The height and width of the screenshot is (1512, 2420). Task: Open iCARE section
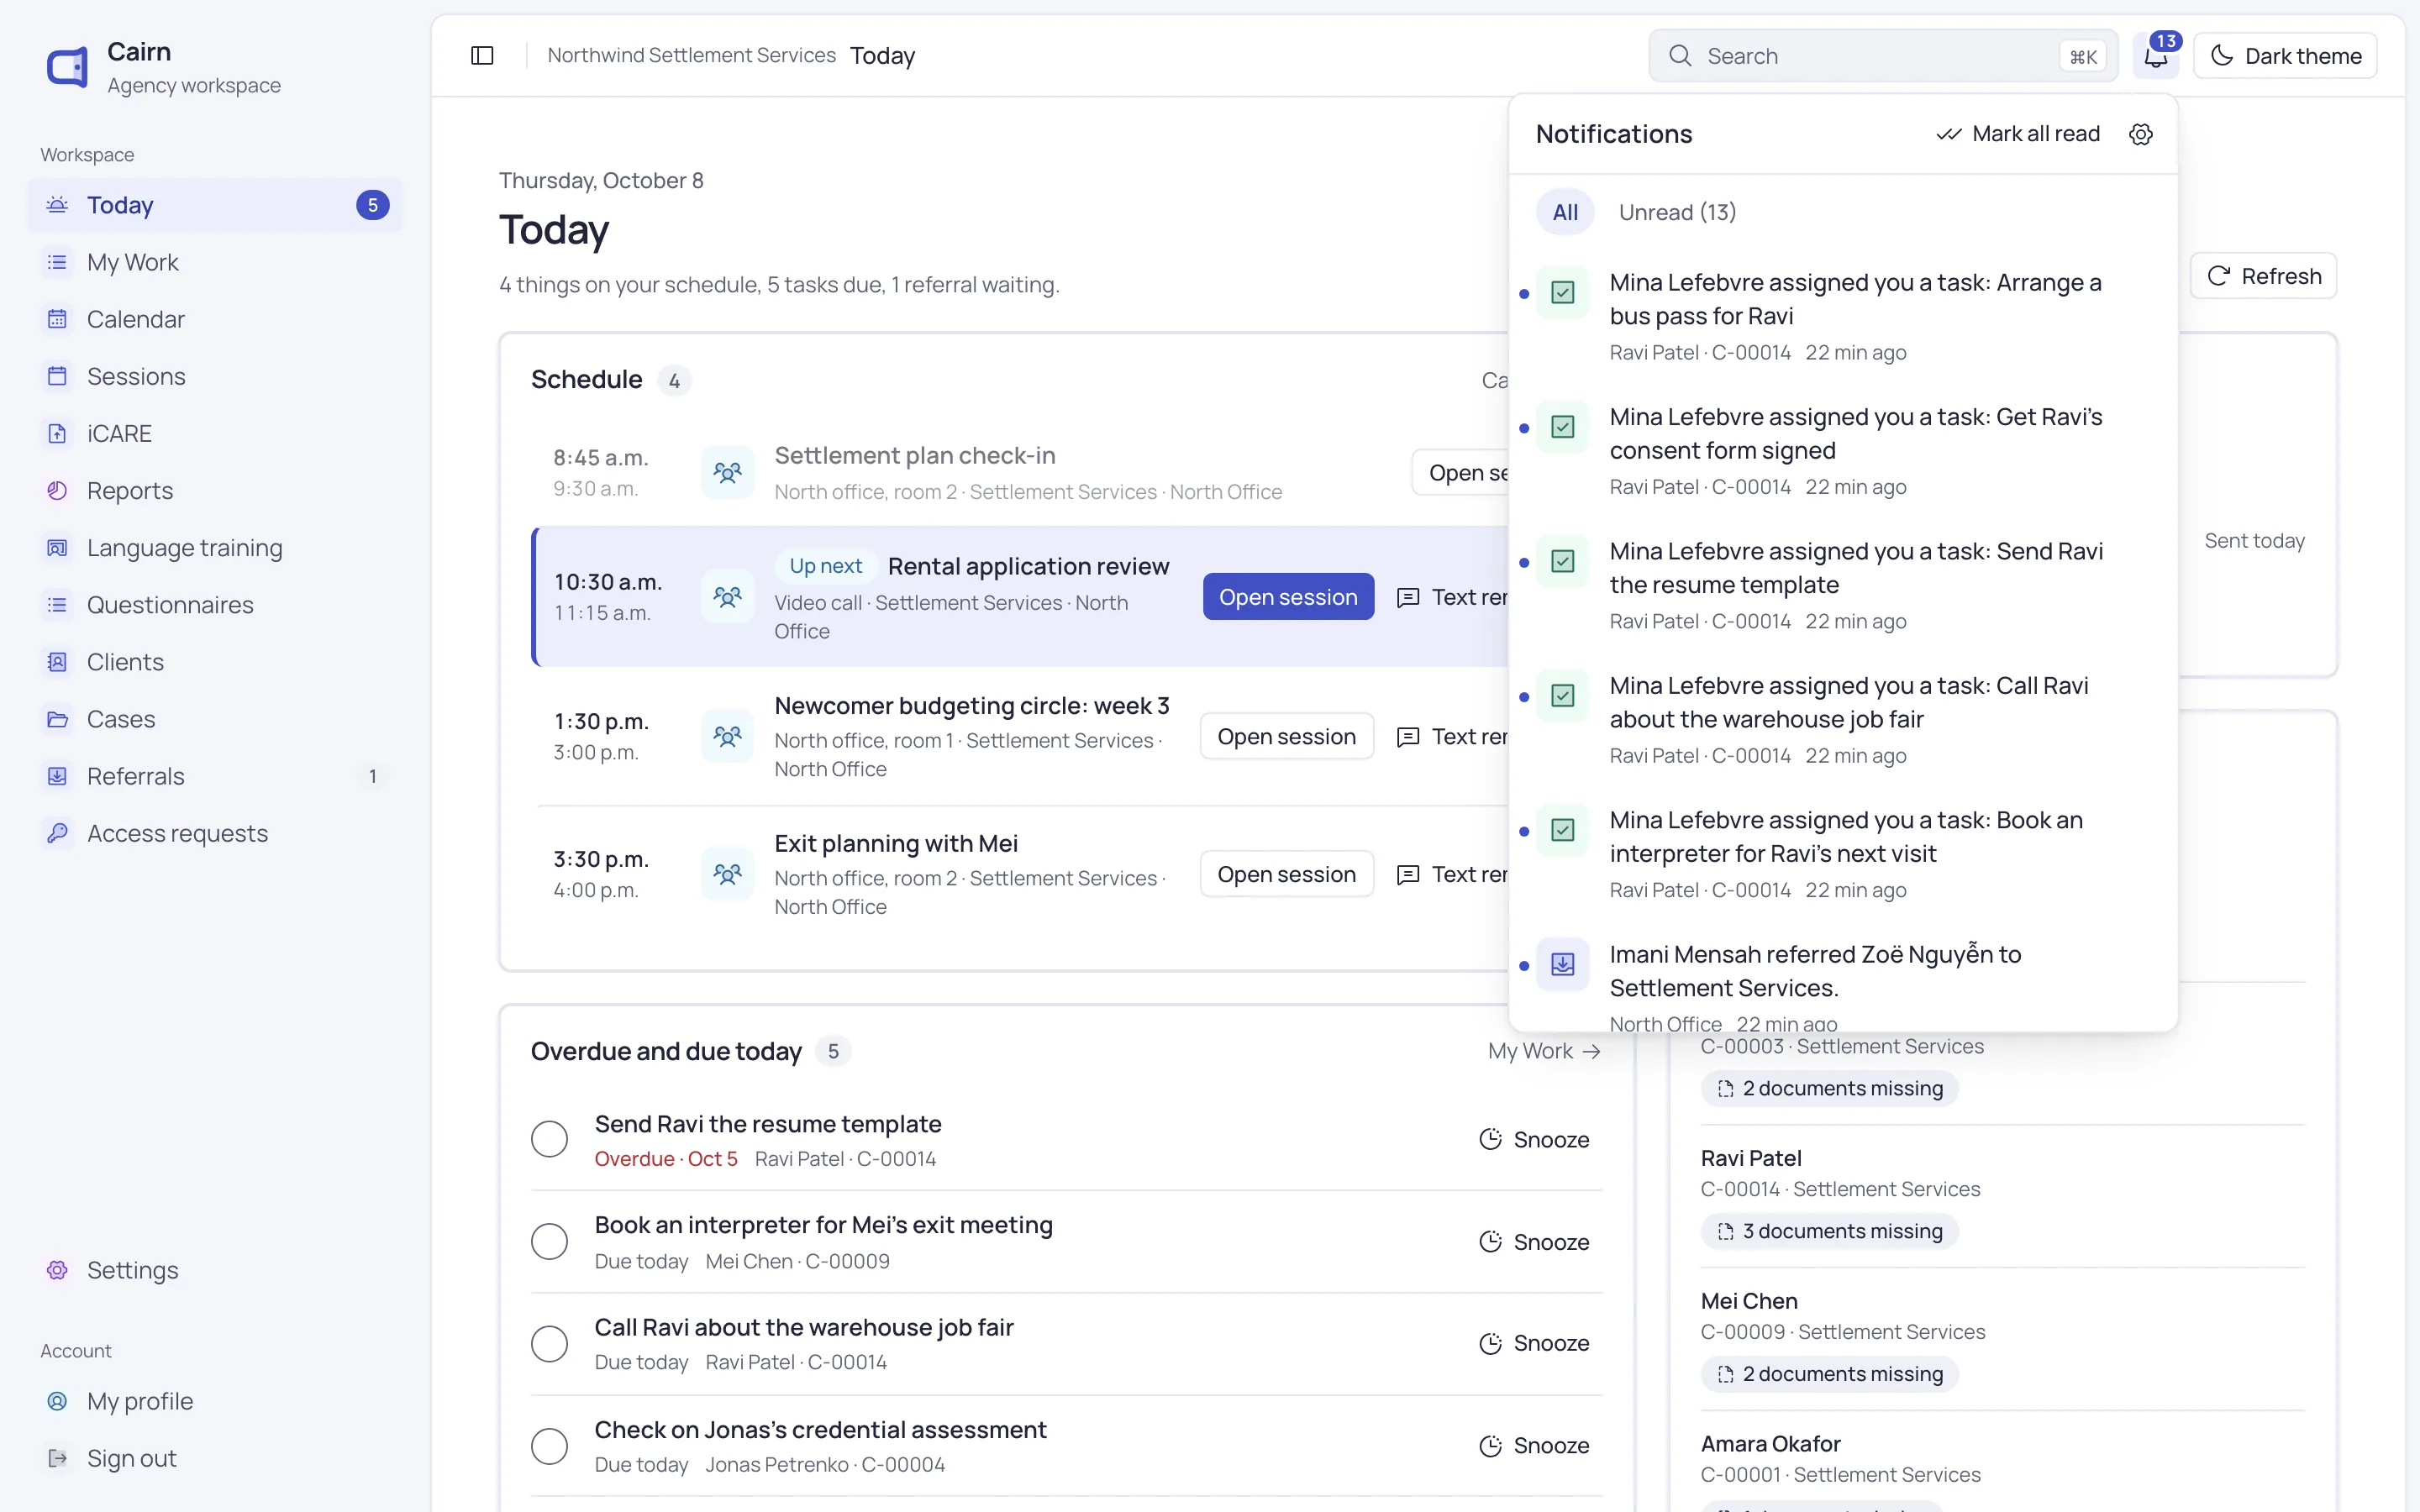pos(215,433)
